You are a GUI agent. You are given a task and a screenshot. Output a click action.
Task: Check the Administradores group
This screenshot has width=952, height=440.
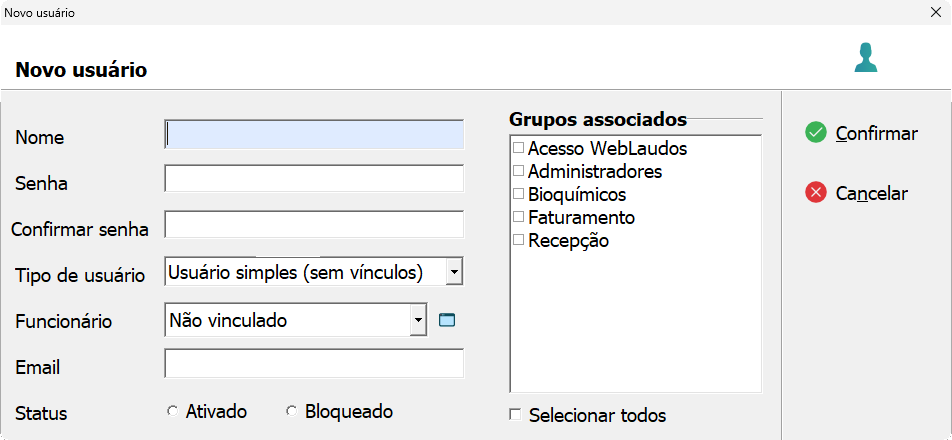[518, 171]
